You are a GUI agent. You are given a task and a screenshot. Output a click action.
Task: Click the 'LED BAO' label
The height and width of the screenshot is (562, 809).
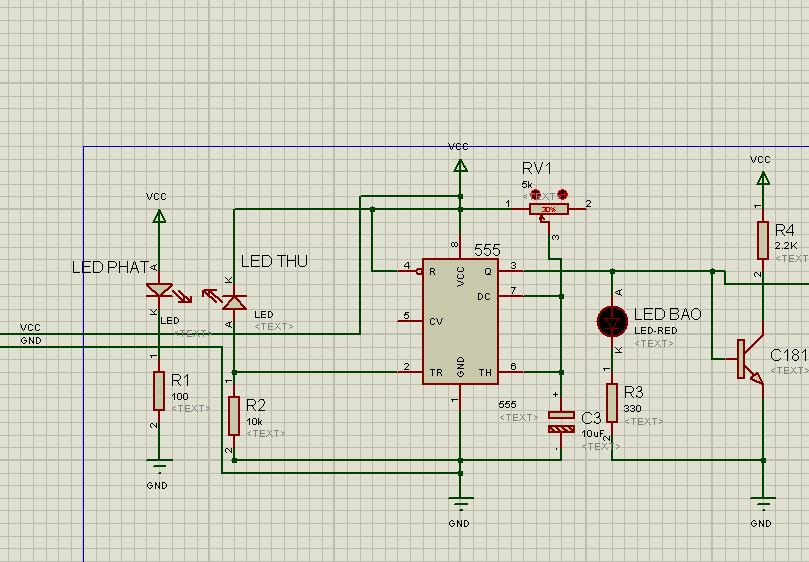668,314
